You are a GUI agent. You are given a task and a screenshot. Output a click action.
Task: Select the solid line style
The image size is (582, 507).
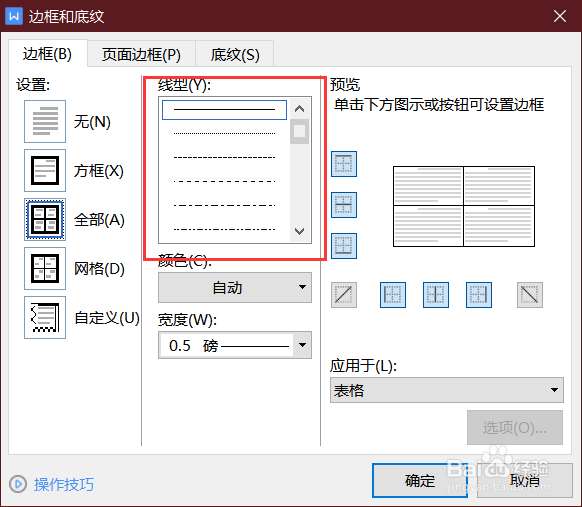click(x=224, y=110)
